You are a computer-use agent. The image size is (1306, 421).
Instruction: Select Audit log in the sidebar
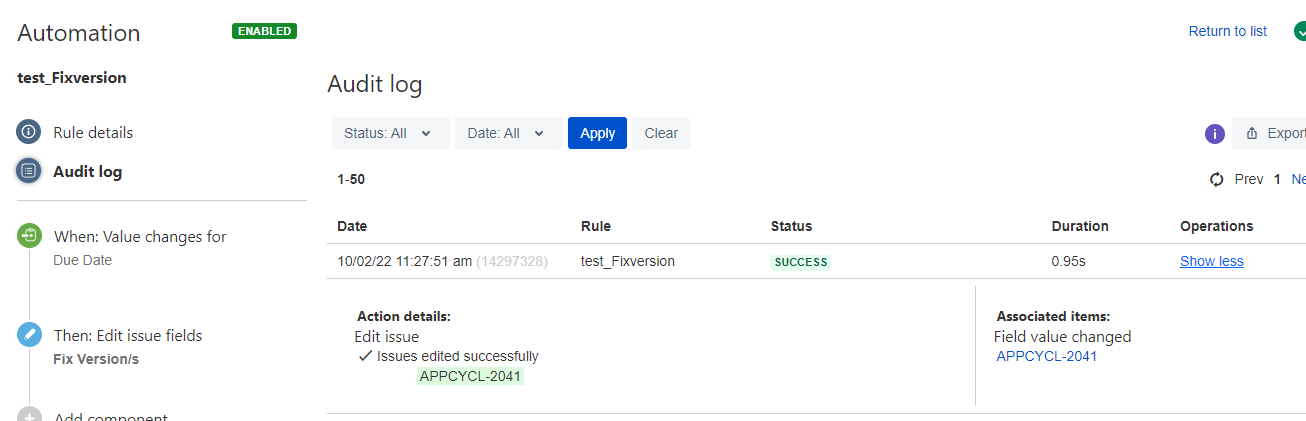[x=88, y=171]
